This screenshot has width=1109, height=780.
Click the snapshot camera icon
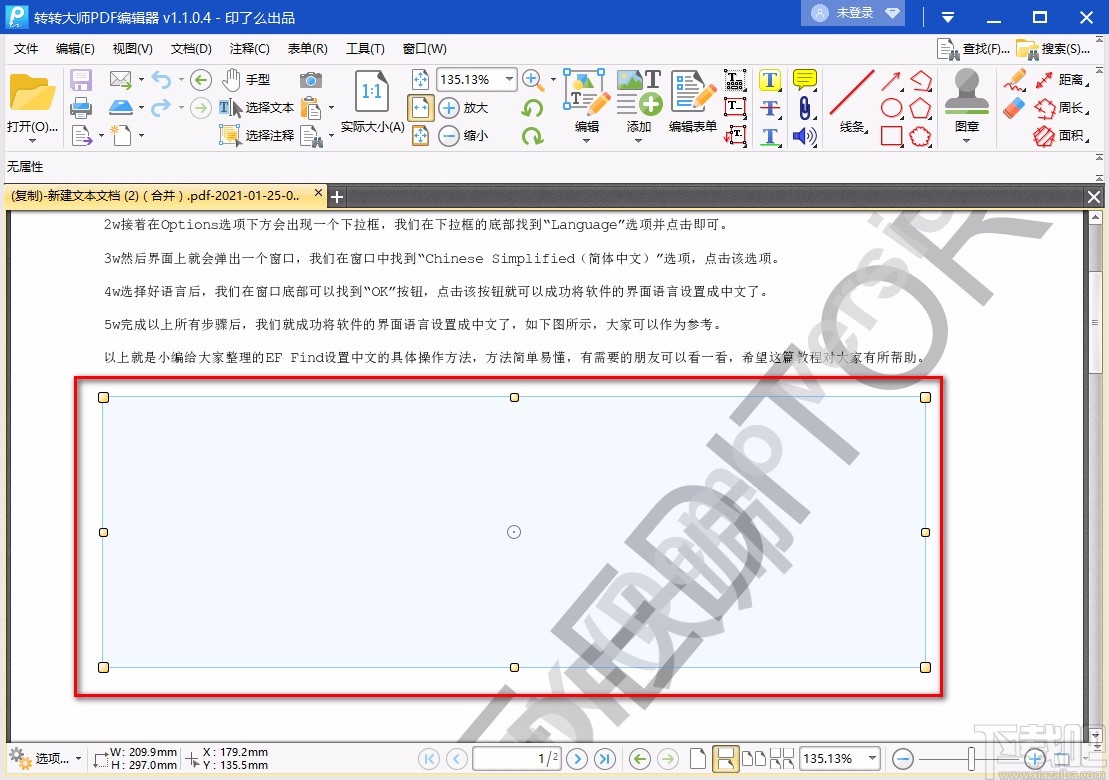[x=311, y=80]
